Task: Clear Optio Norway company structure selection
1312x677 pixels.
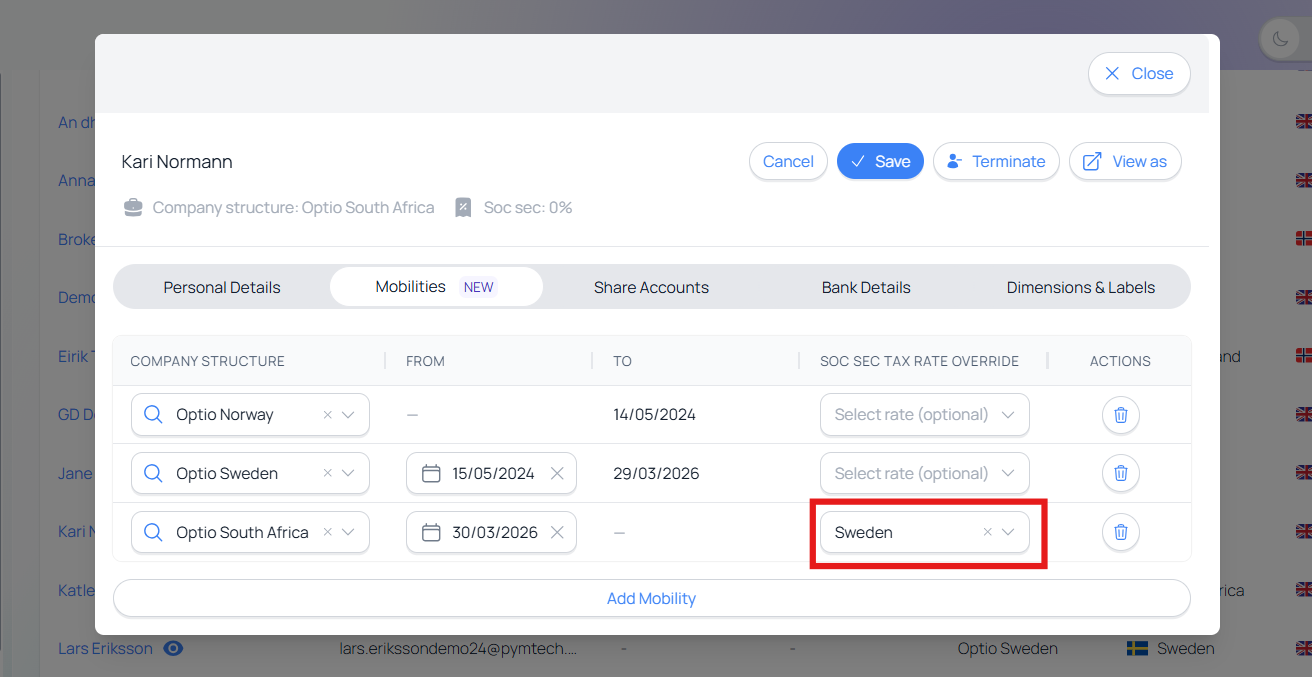Action: click(x=327, y=415)
